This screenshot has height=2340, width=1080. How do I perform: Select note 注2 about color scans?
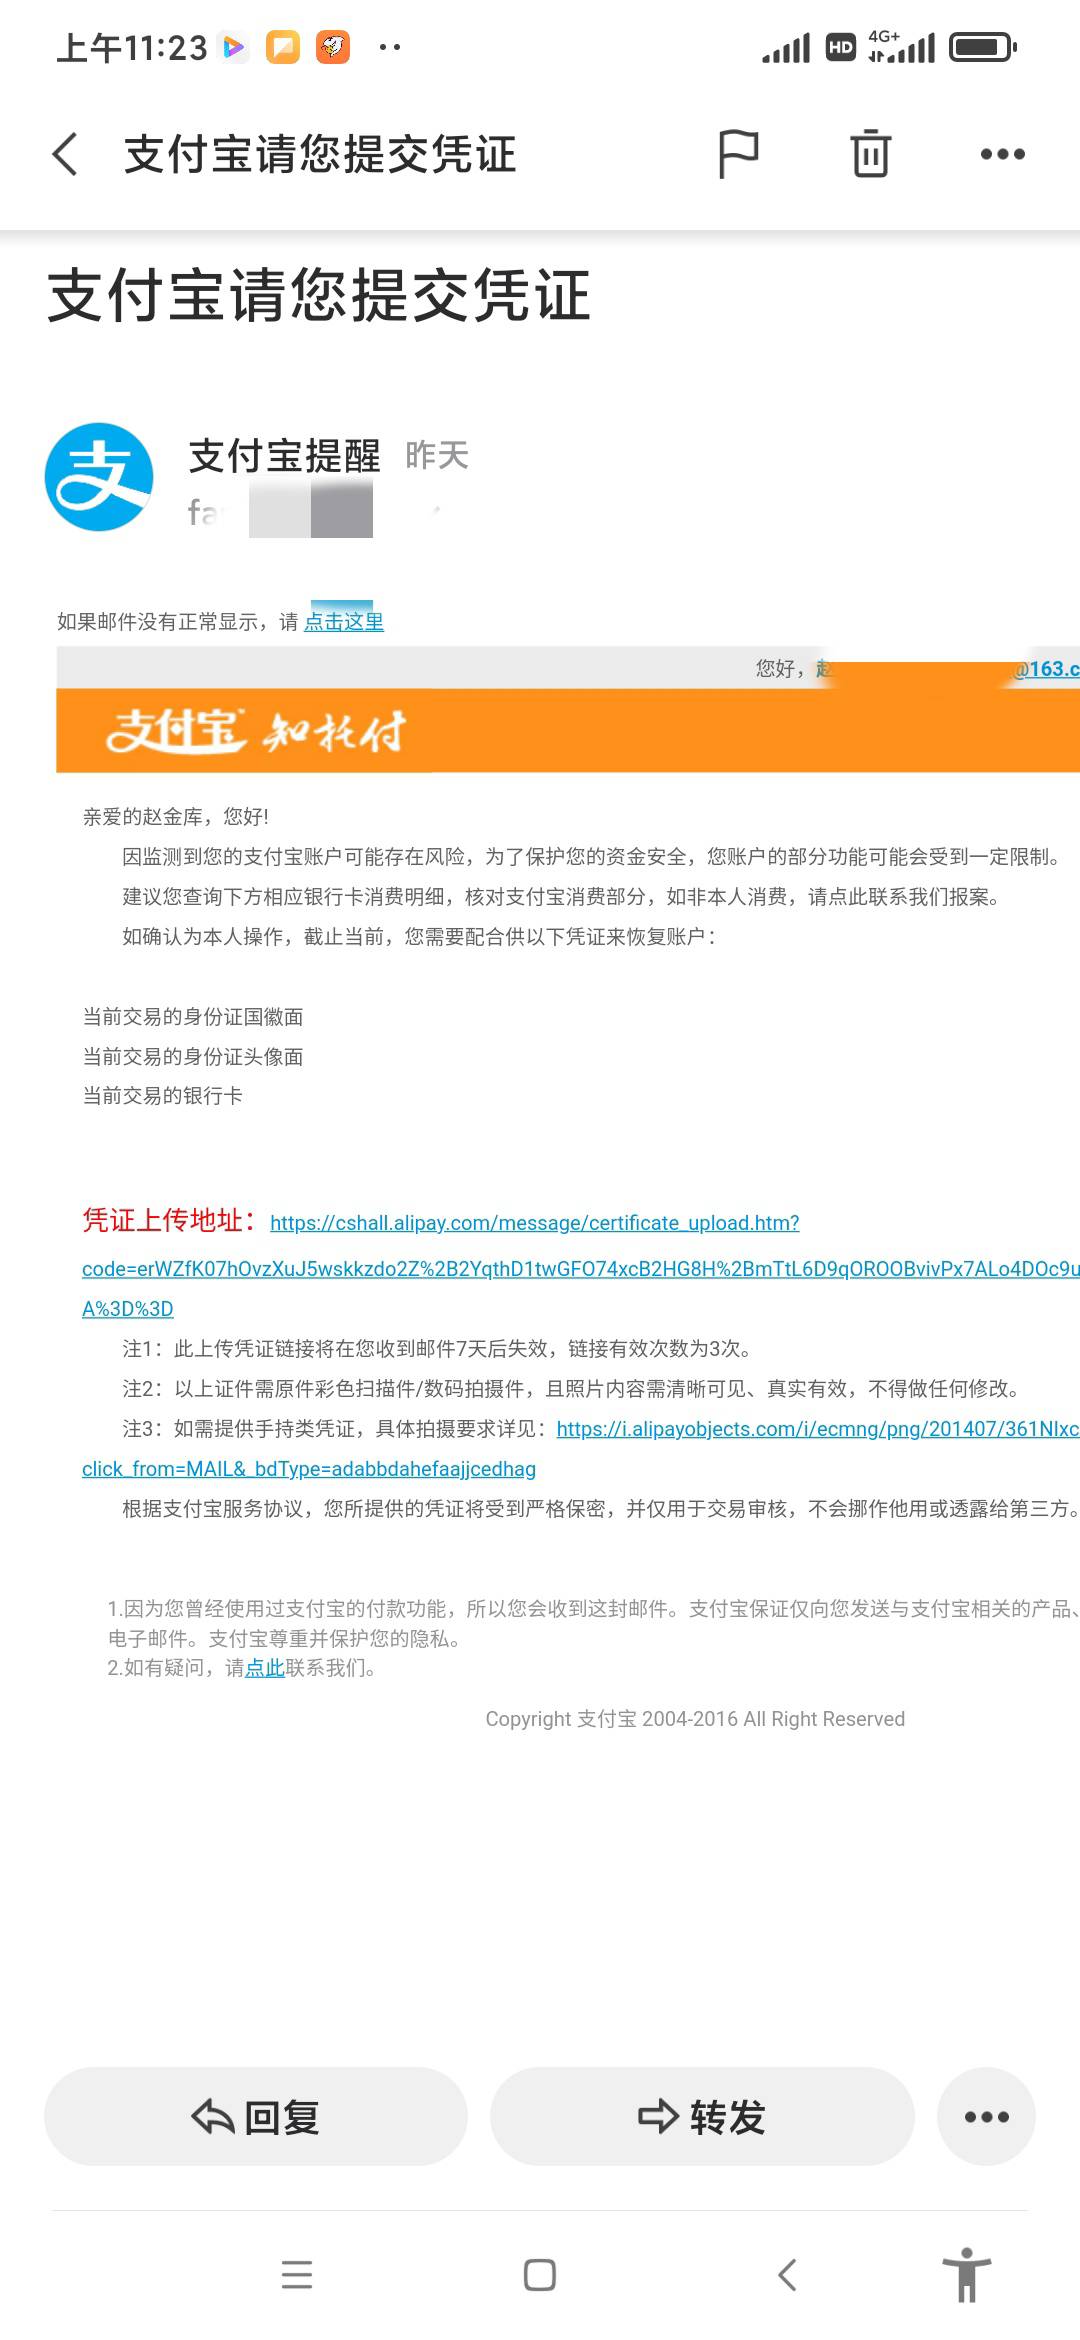(571, 1389)
